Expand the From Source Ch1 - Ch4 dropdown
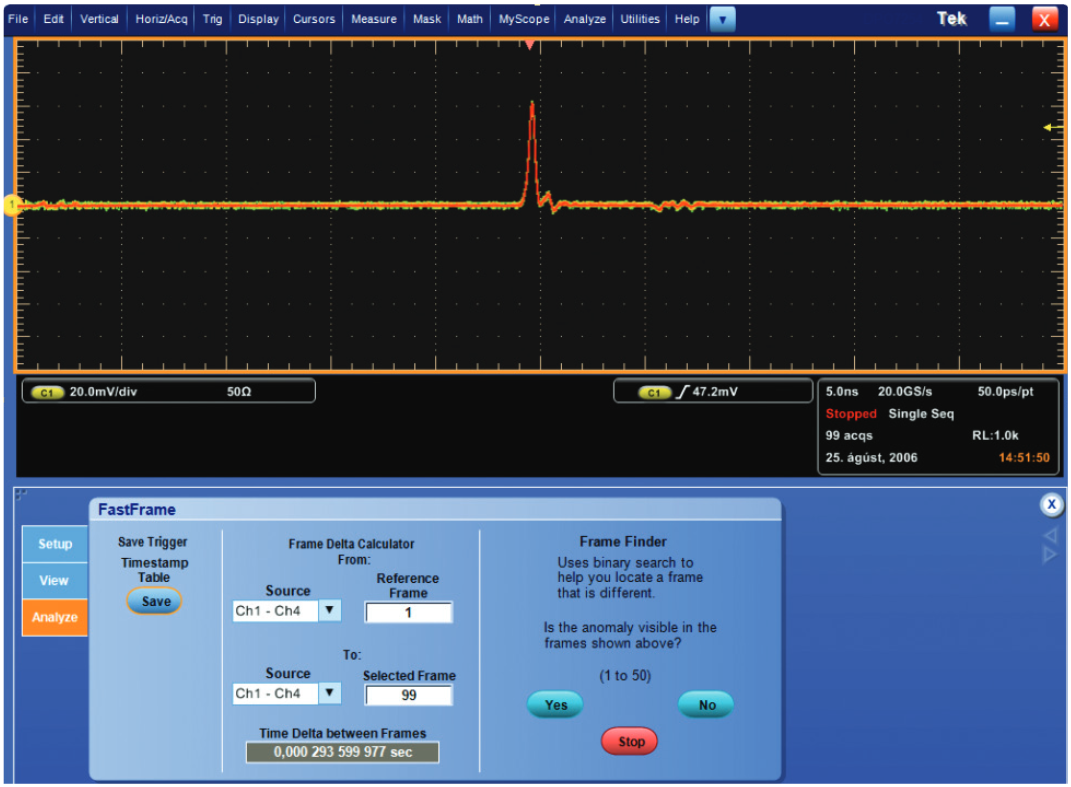This screenshot has width=1071, height=787. tap(330, 611)
